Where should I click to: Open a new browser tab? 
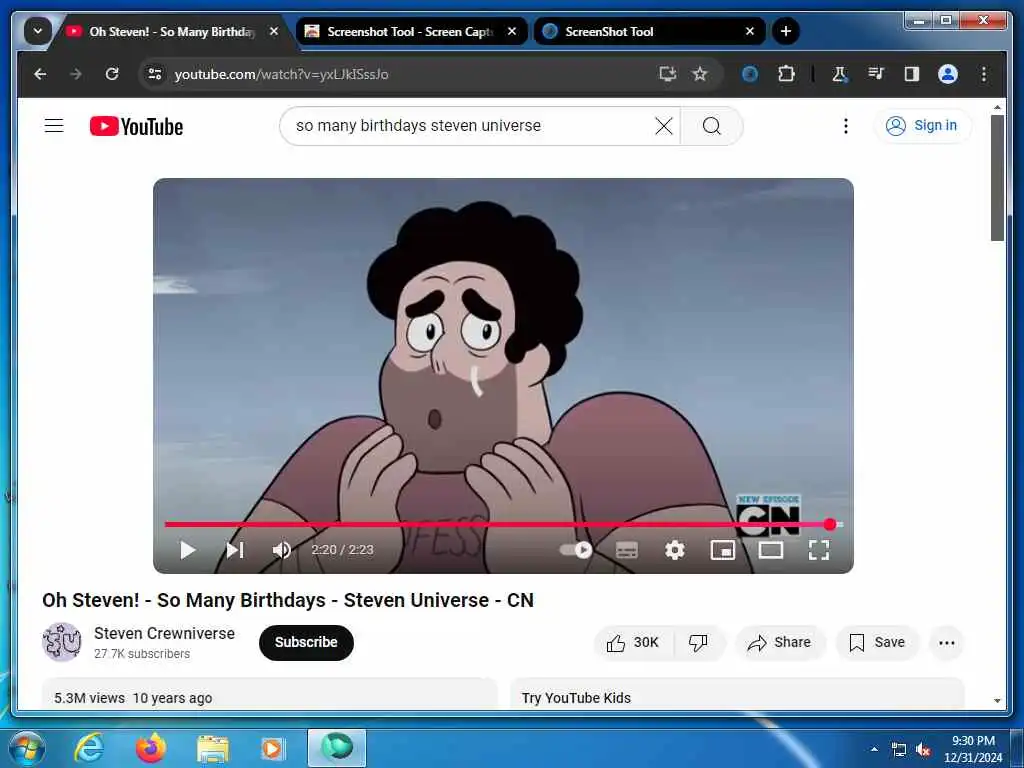coord(786,31)
